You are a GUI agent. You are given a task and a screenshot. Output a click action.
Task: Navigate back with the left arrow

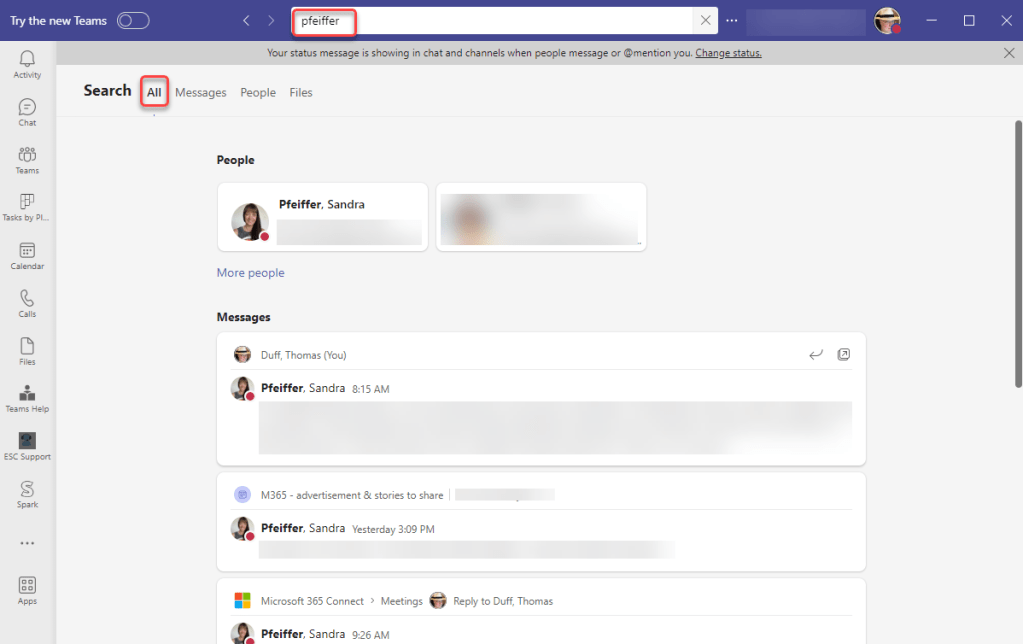point(247,21)
